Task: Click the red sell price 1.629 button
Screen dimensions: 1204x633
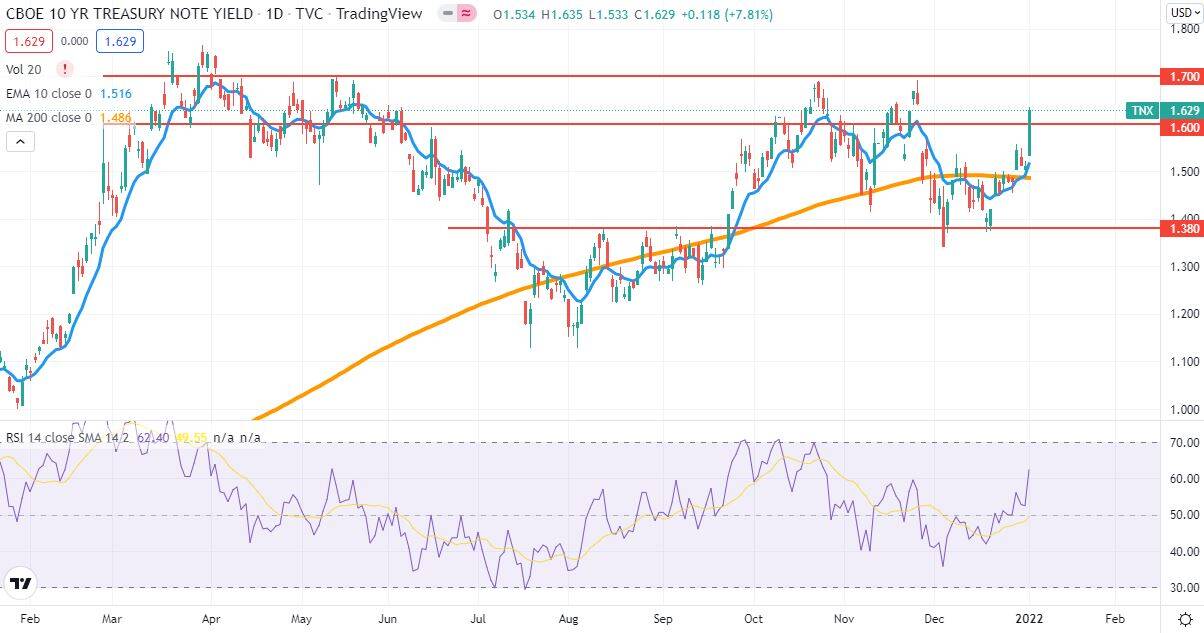Action: tap(29, 42)
